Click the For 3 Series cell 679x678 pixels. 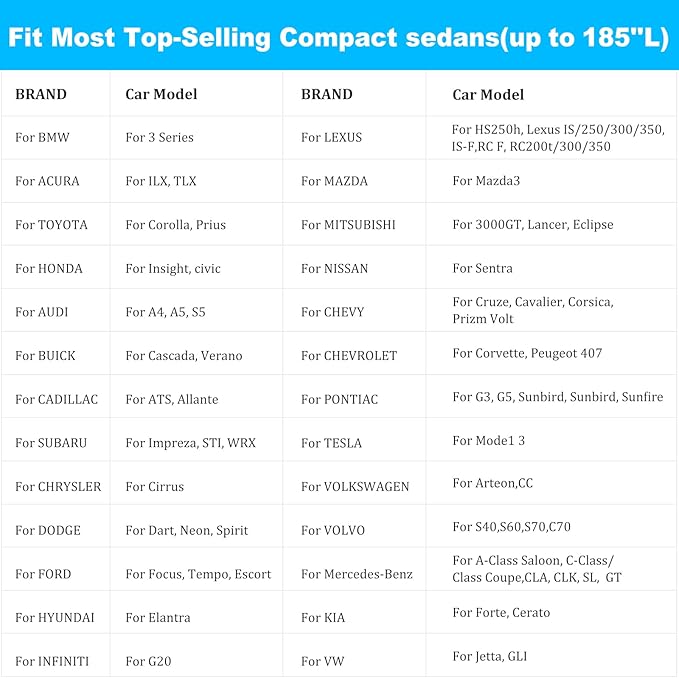[x=159, y=137]
